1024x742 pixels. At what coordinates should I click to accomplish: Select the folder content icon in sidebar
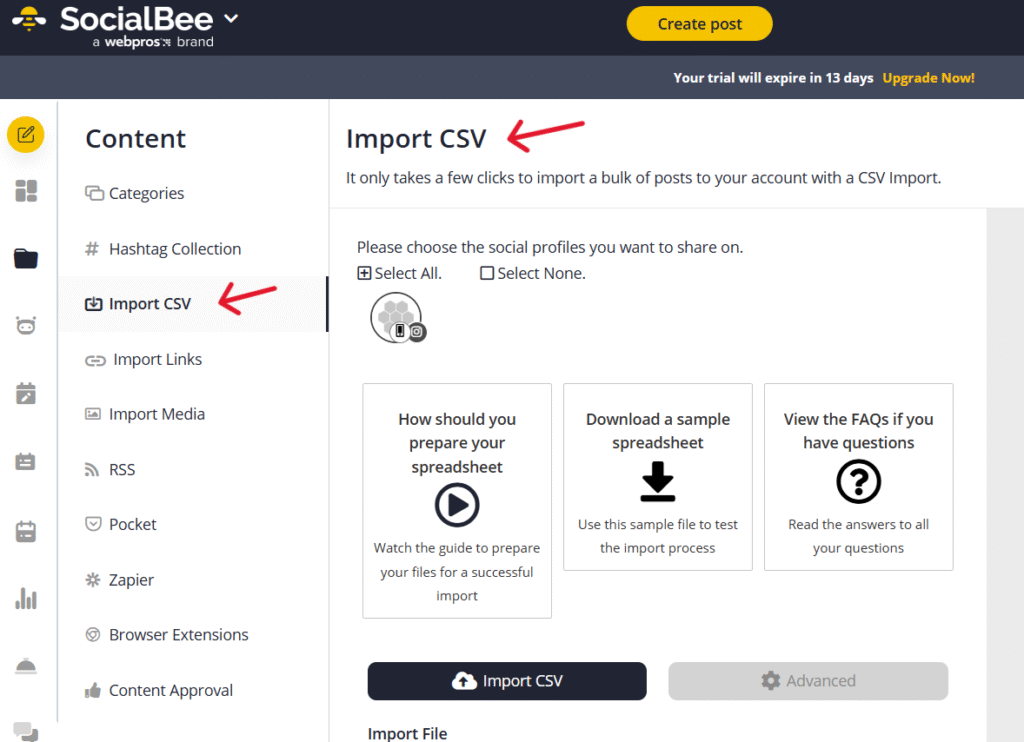click(x=26, y=259)
